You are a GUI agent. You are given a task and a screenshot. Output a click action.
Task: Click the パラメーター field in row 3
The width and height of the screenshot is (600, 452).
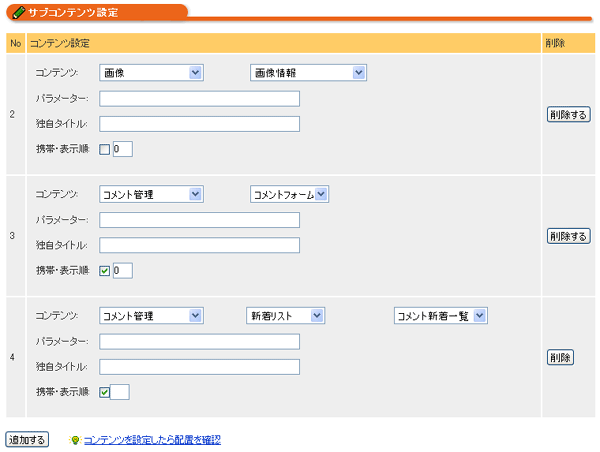[x=199, y=220]
